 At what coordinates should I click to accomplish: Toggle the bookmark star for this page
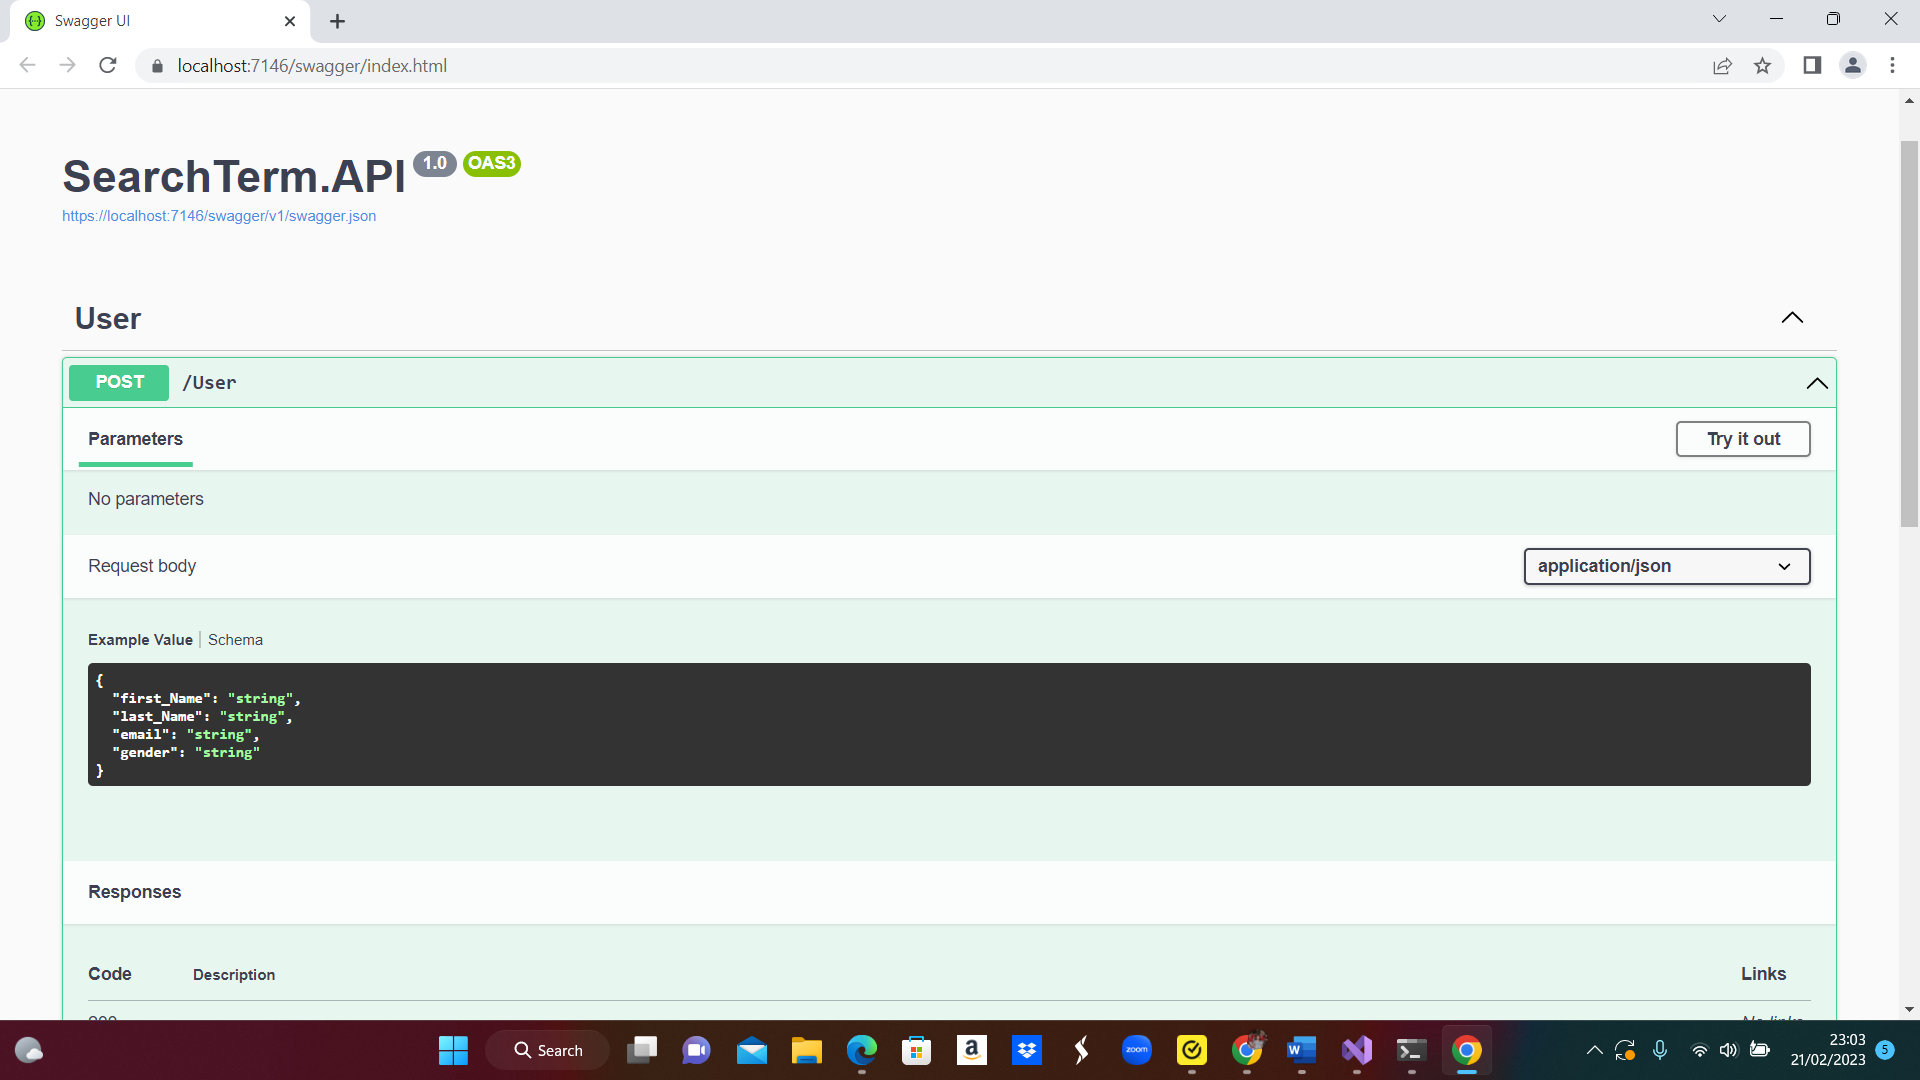click(1763, 65)
